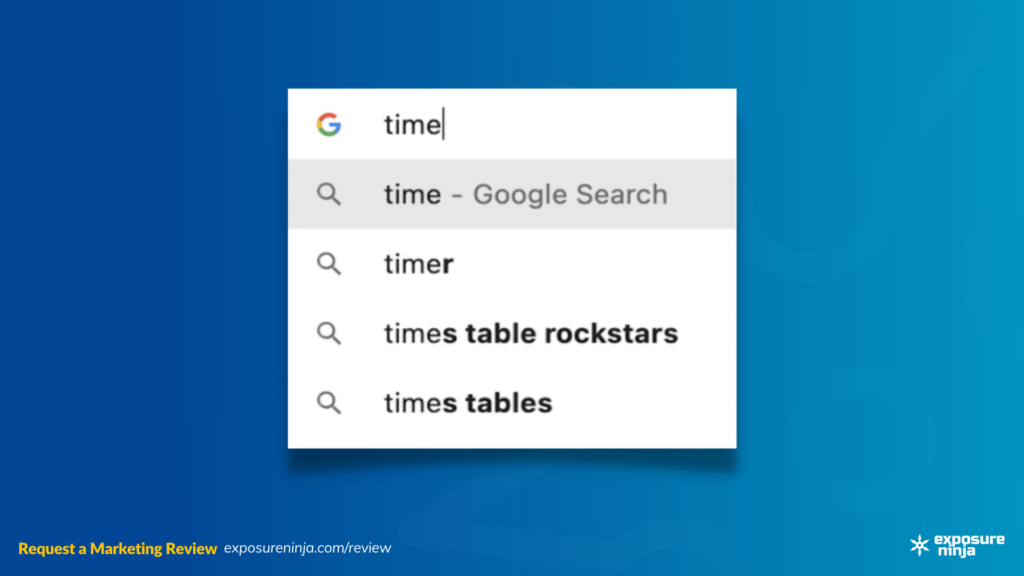Choose the 'timer' suggestion
Viewport: 1024px width, 576px height.
[x=512, y=264]
